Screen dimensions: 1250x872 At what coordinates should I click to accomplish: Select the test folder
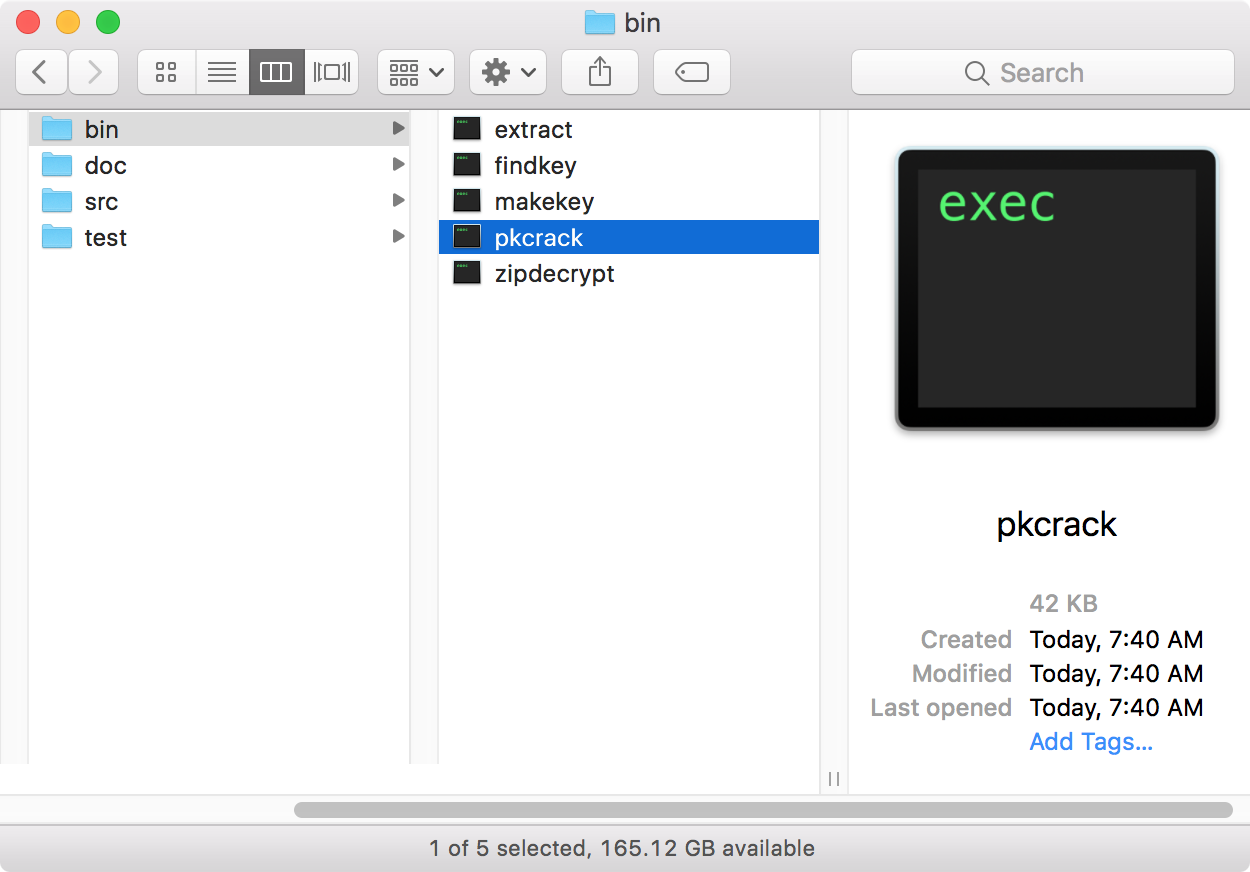click(105, 237)
